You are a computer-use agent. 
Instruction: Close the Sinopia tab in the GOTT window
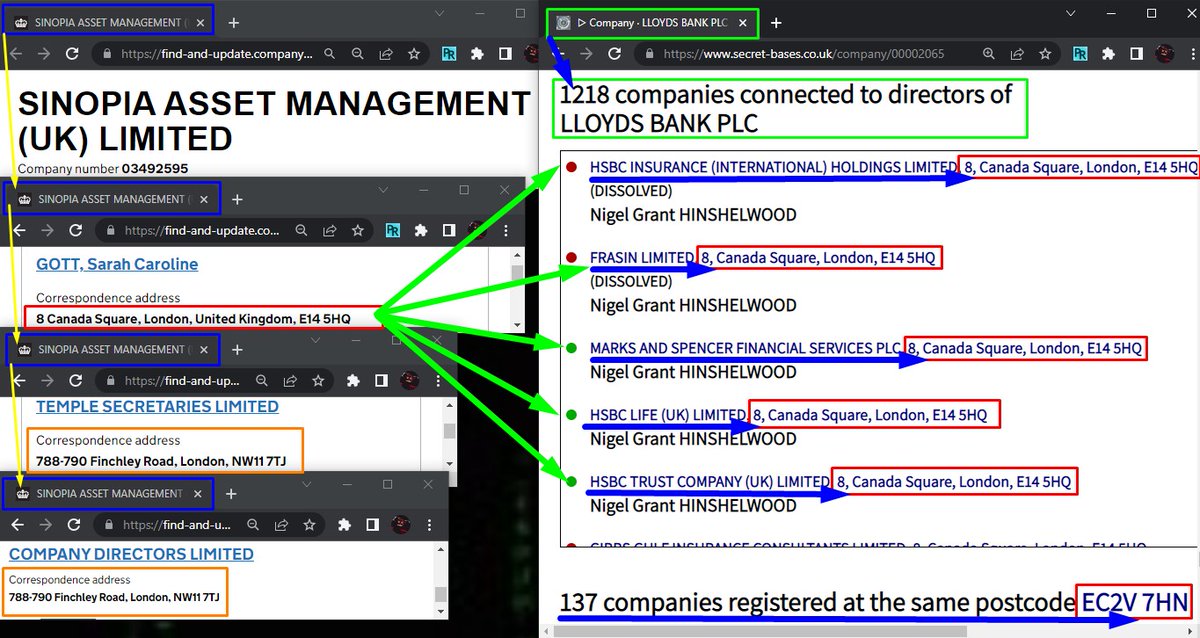click(205, 199)
